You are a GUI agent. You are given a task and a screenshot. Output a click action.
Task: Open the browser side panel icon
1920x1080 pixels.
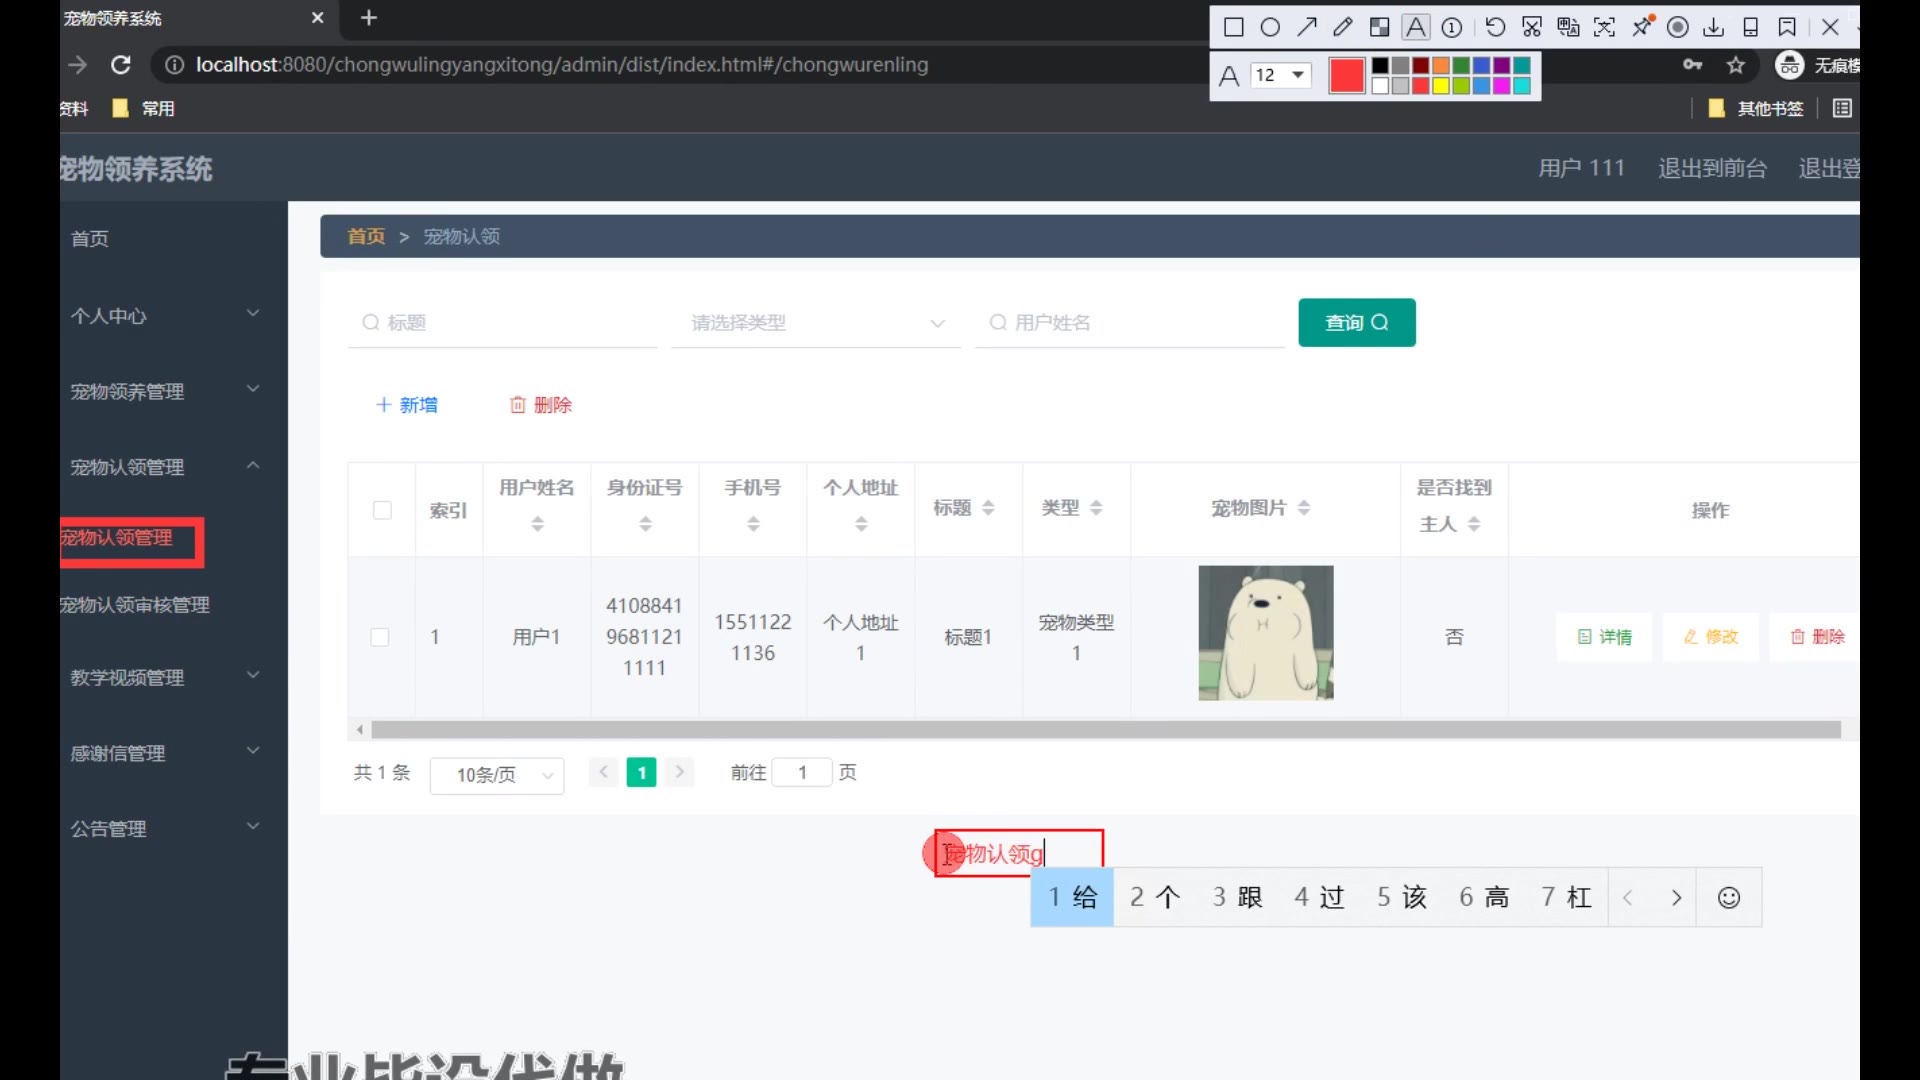tap(1842, 108)
